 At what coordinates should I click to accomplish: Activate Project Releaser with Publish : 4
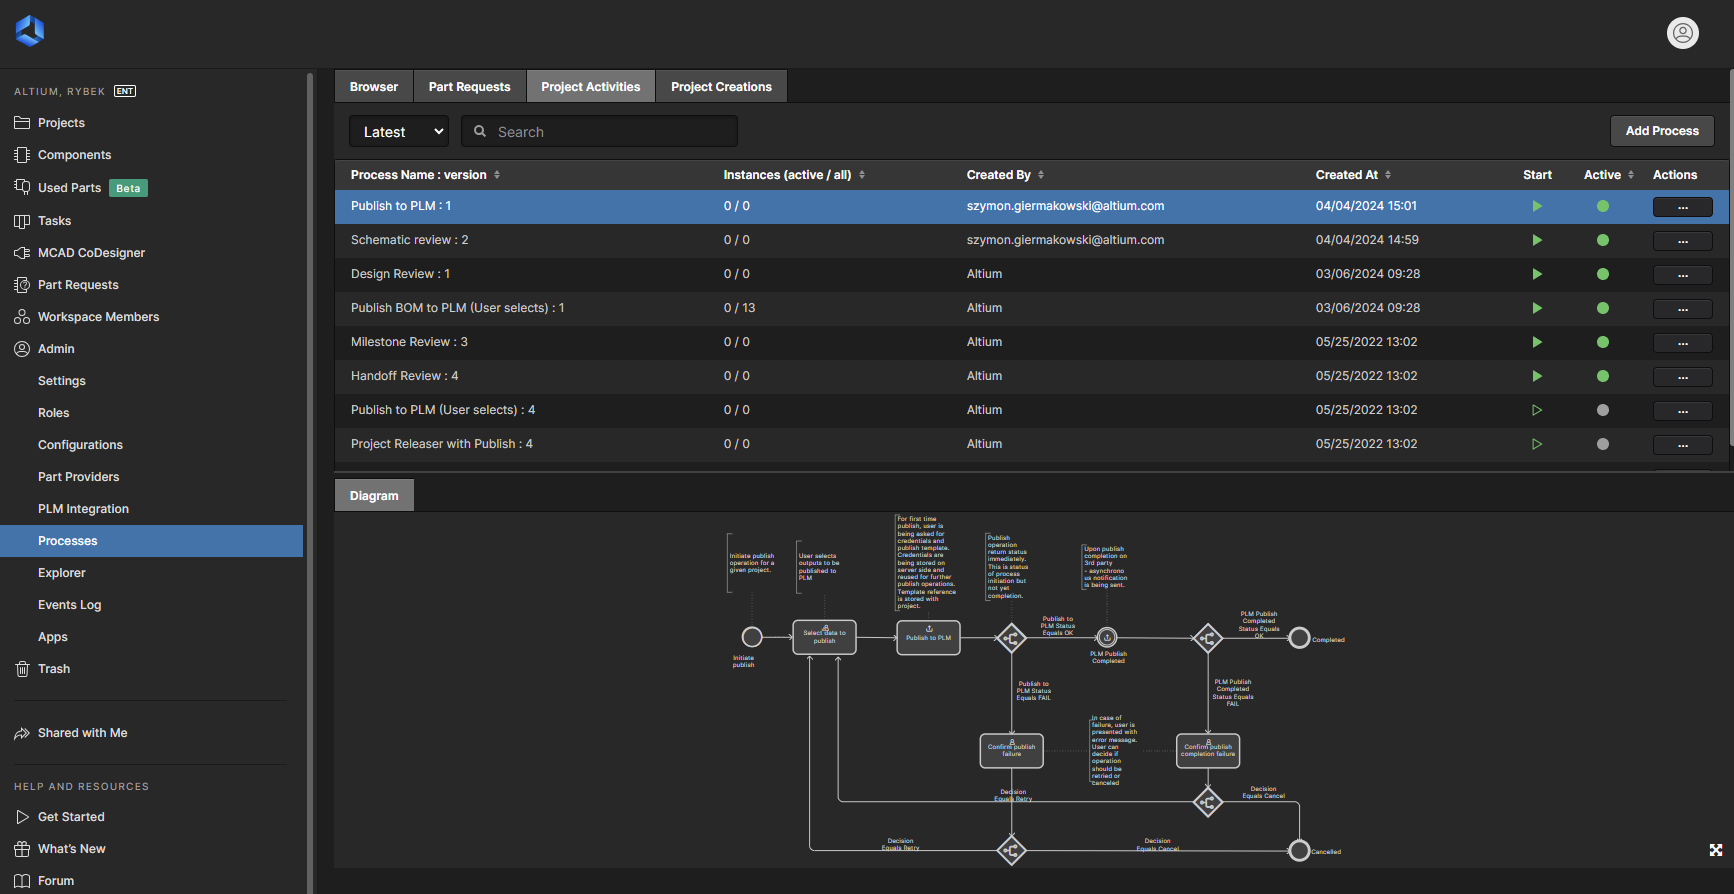coord(1603,444)
